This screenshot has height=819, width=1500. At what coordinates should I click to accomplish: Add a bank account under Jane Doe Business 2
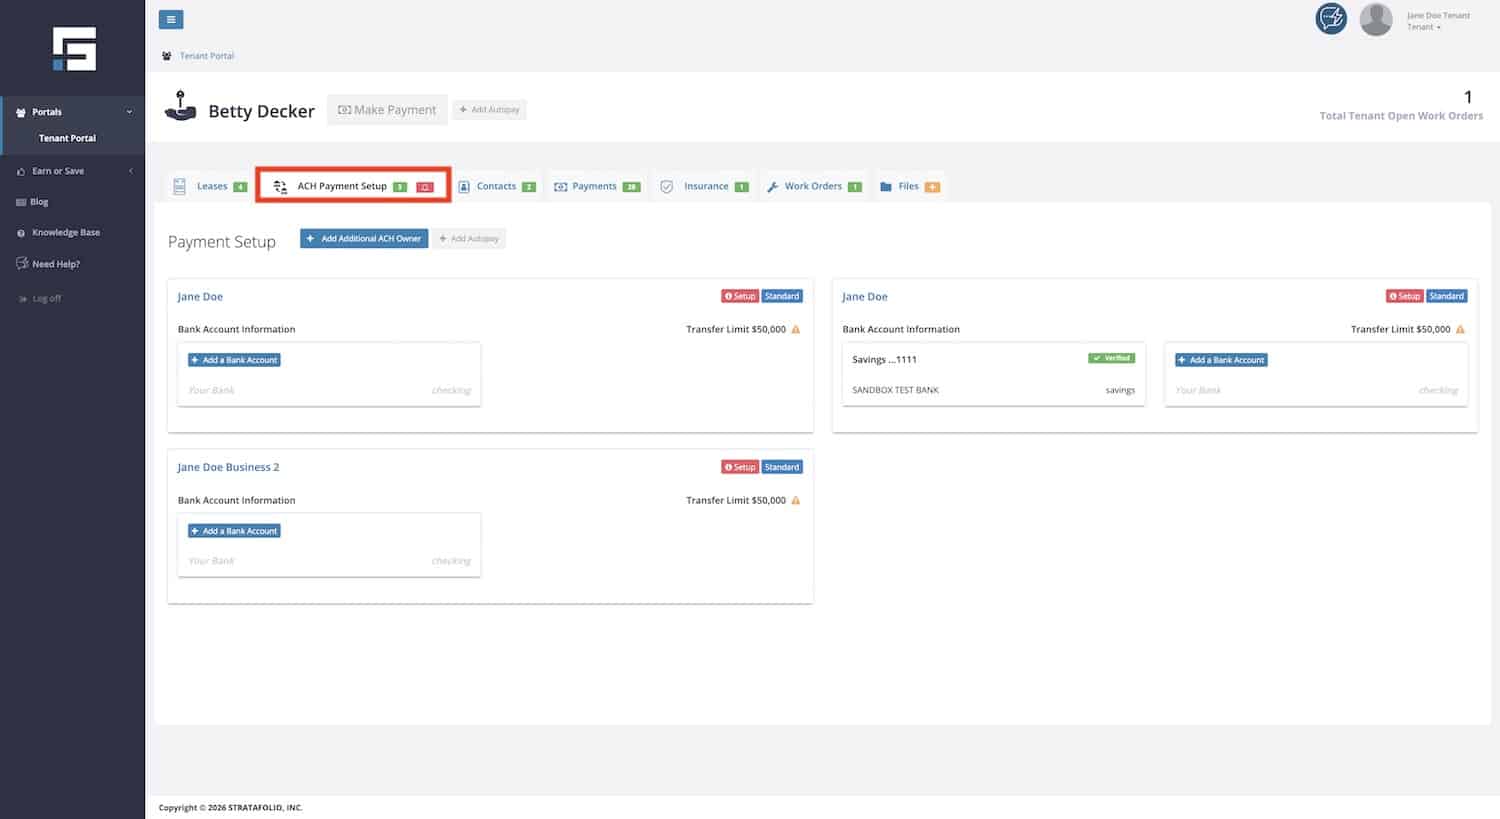coord(234,531)
